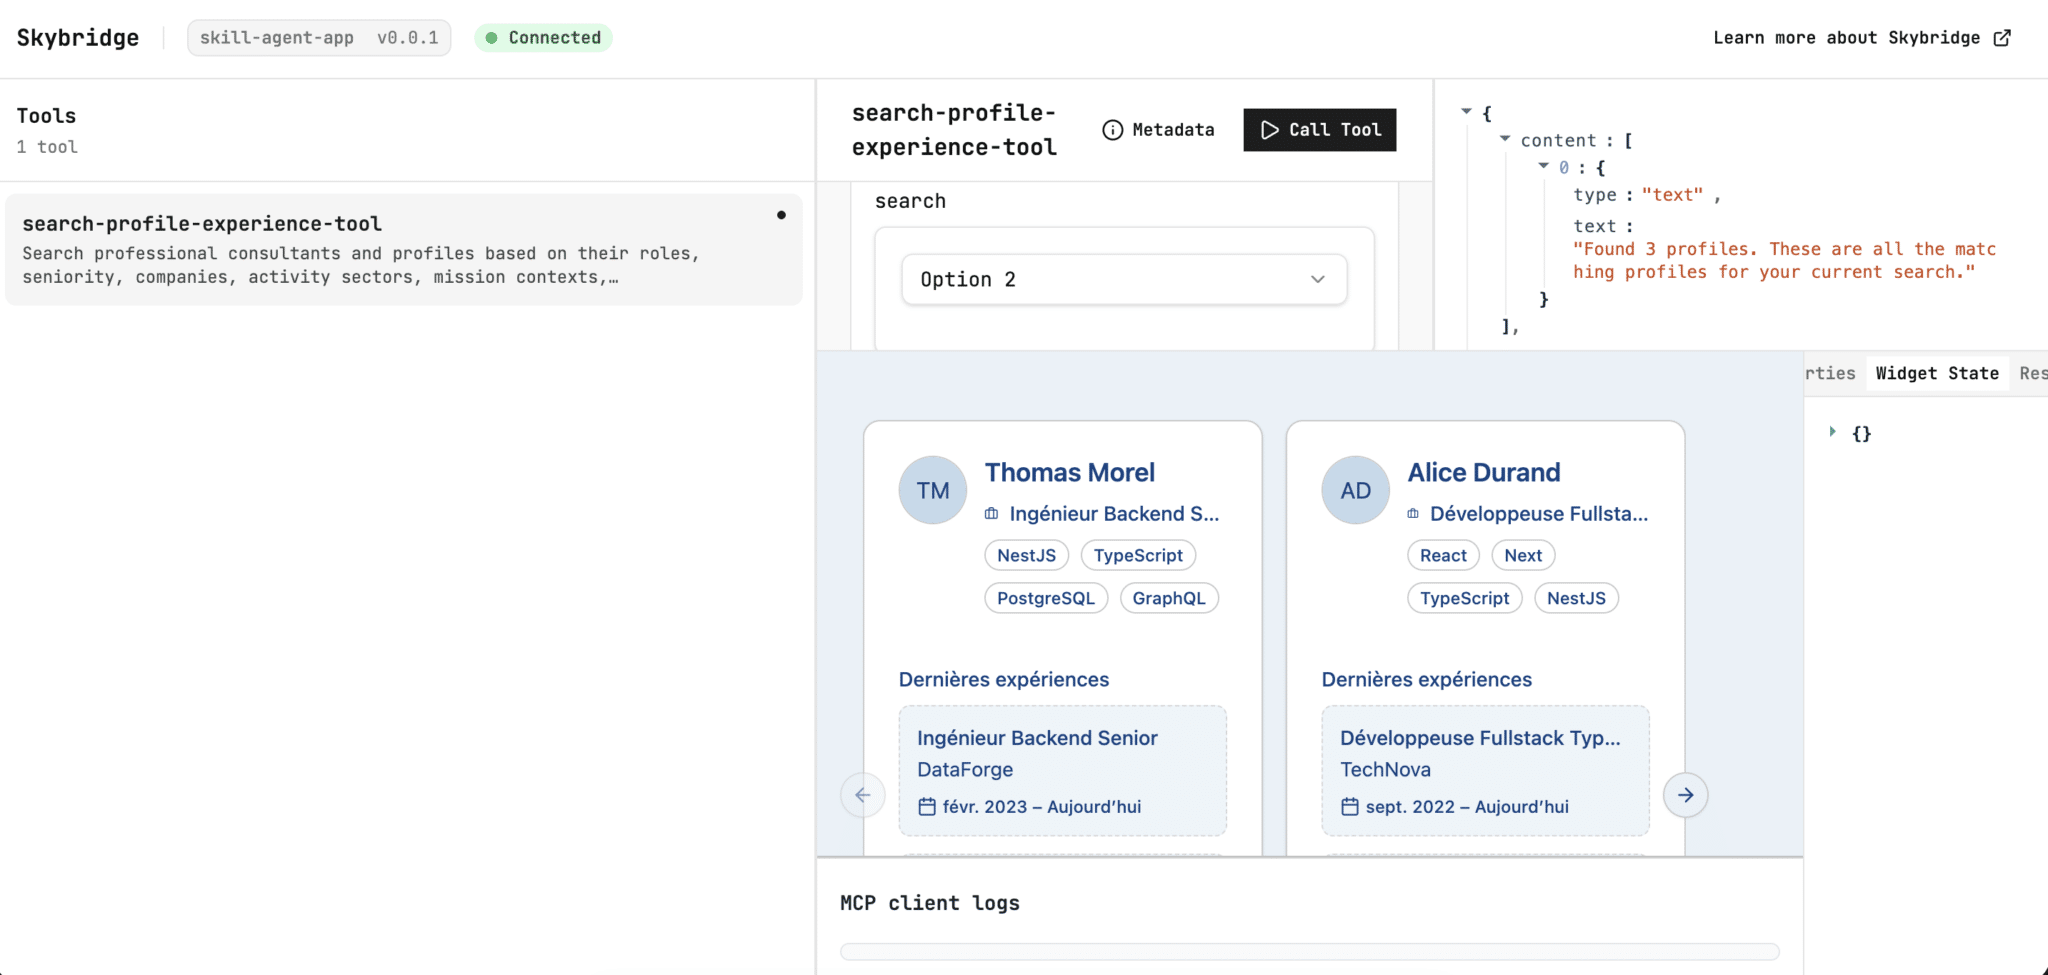This screenshot has width=2048, height=975.
Task: Click the Metadata info icon
Action: (x=1112, y=130)
